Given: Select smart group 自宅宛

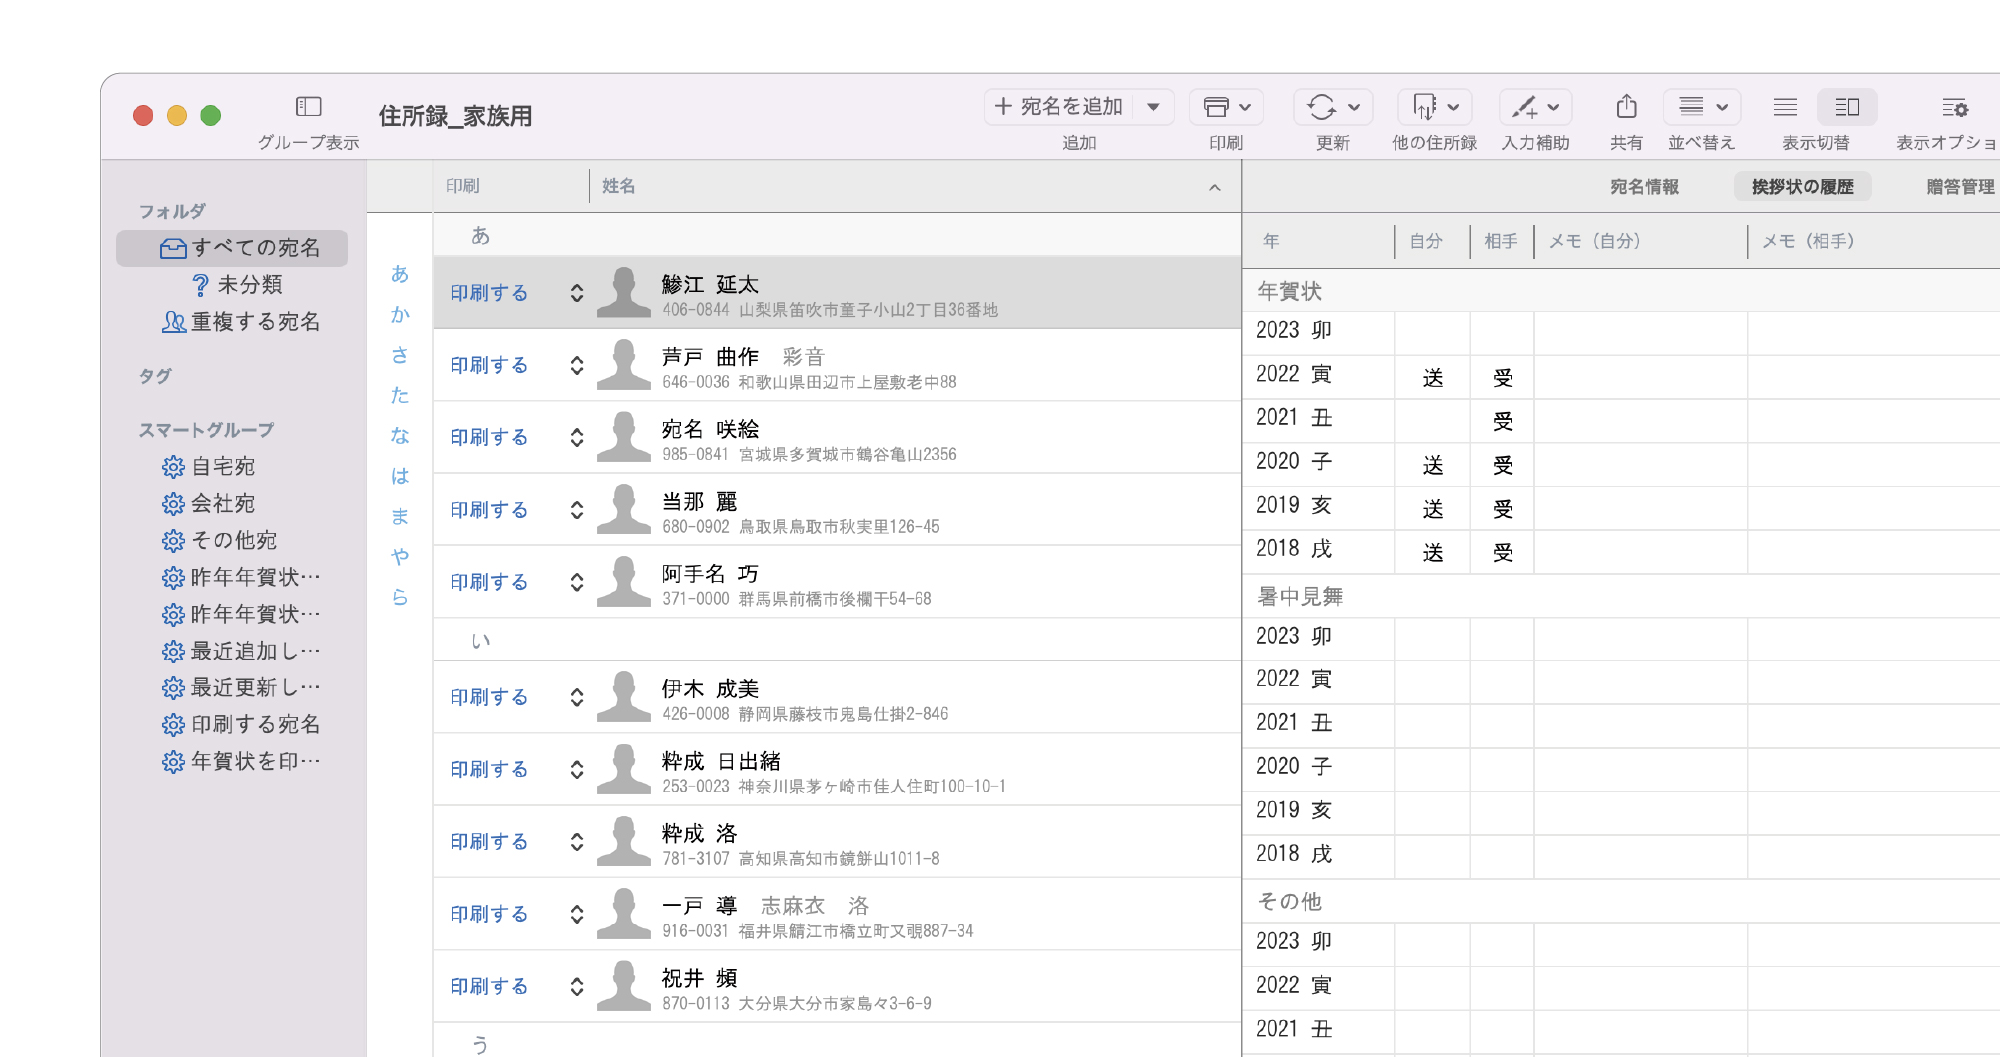Looking at the screenshot, I should pos(222,466).
